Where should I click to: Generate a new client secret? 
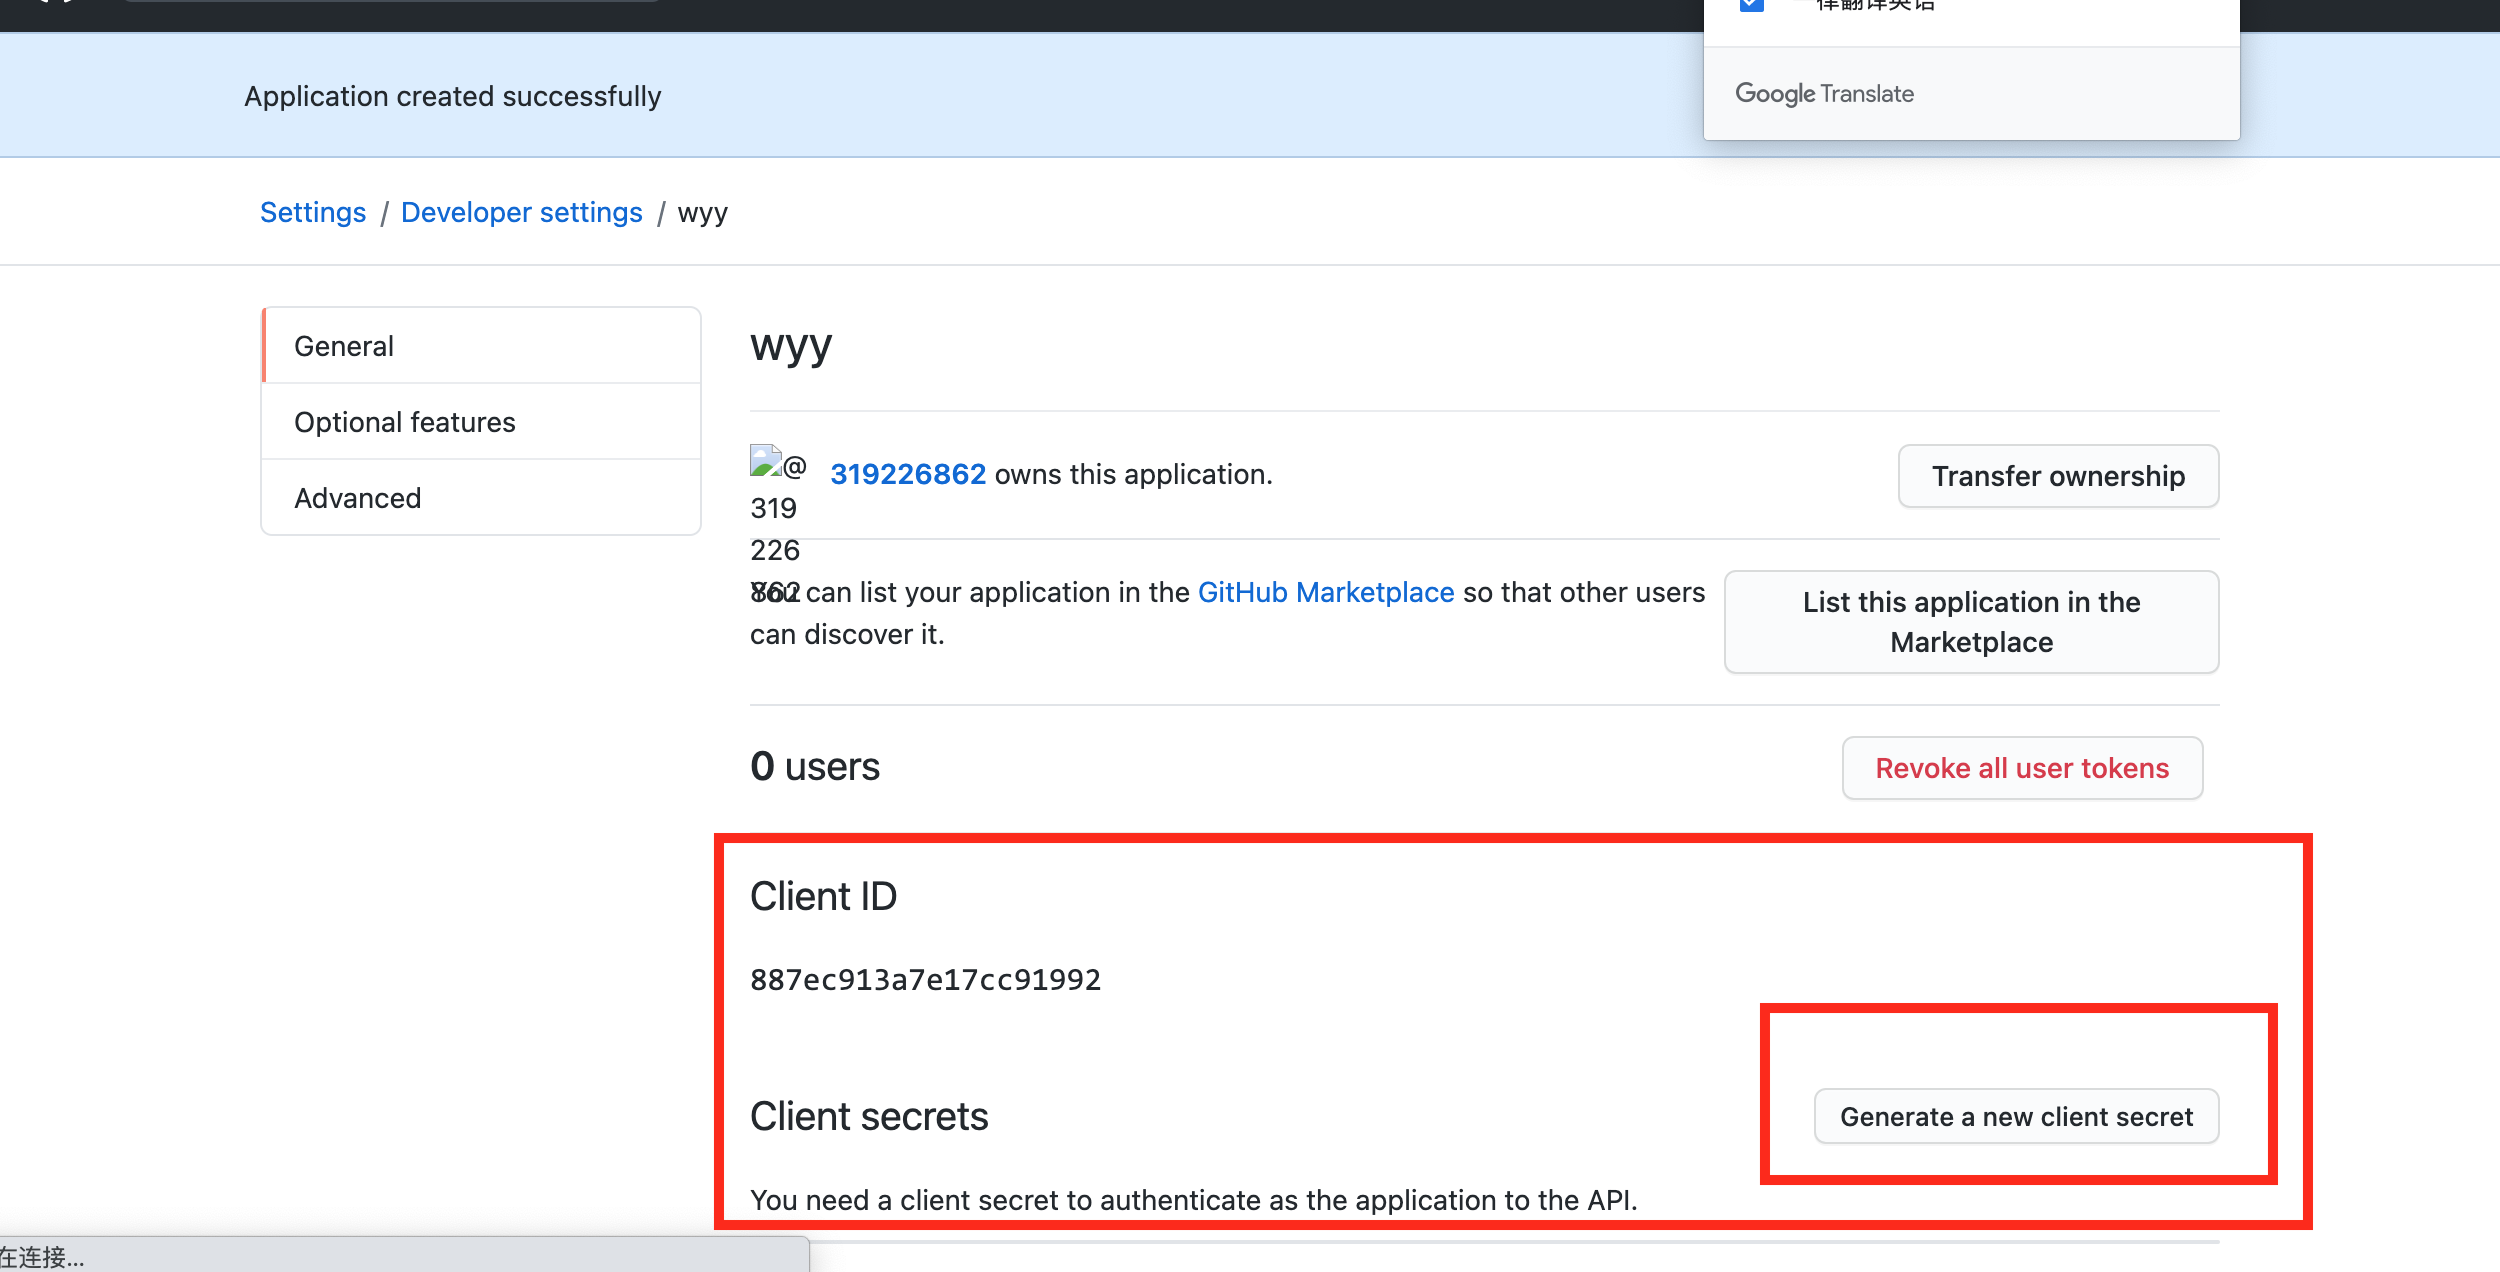point(2016,1116)
